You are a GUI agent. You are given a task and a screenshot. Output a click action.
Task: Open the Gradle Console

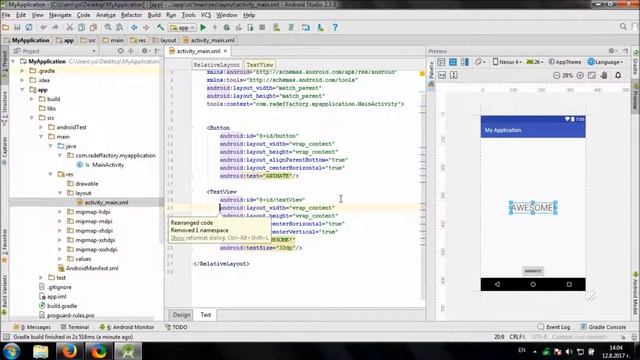pos(603,327)
